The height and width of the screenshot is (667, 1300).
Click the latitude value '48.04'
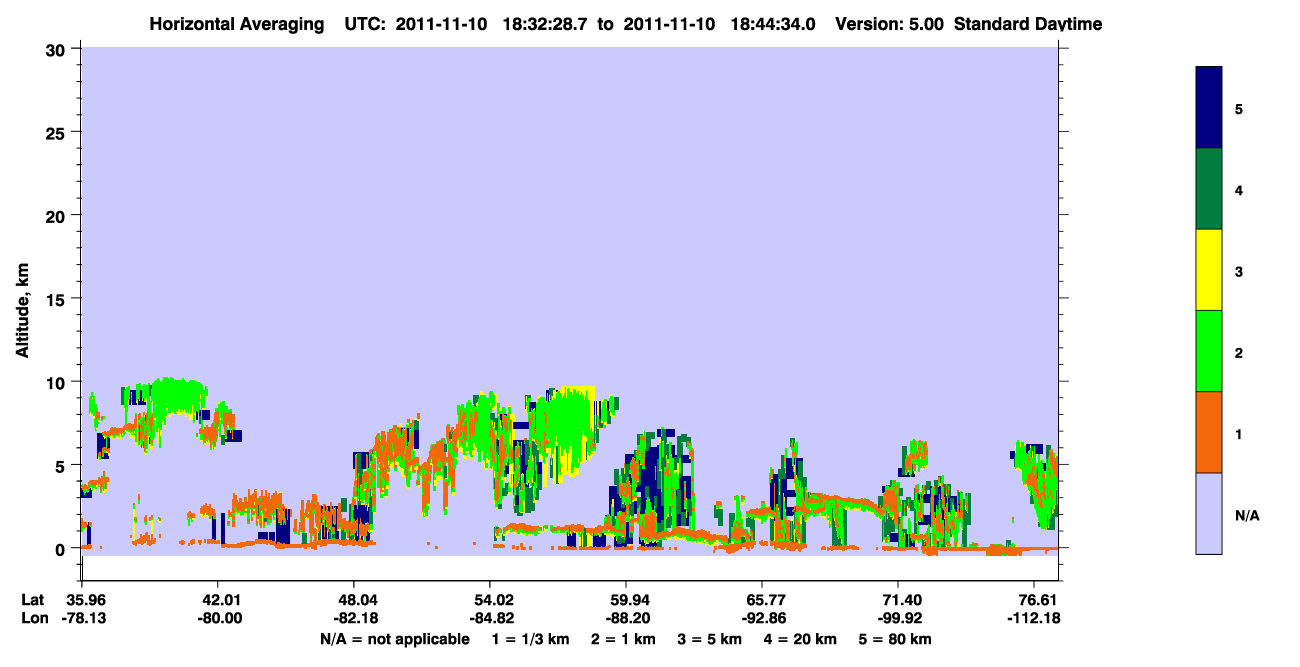point(355,600)
